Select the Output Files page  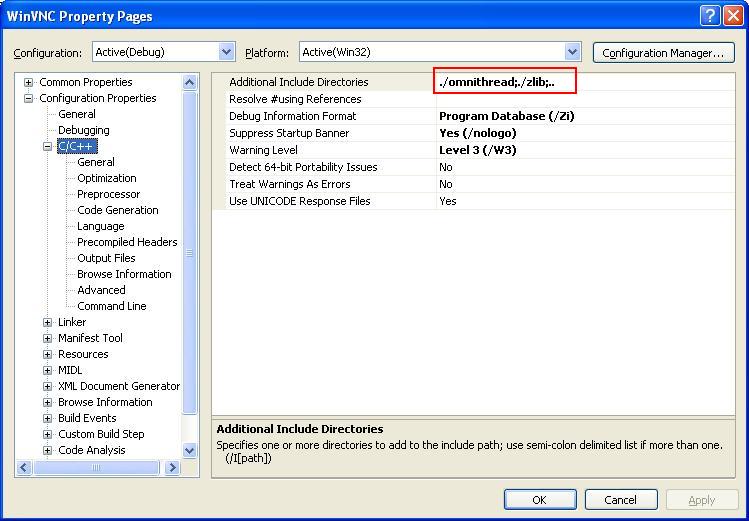(107, 258)
